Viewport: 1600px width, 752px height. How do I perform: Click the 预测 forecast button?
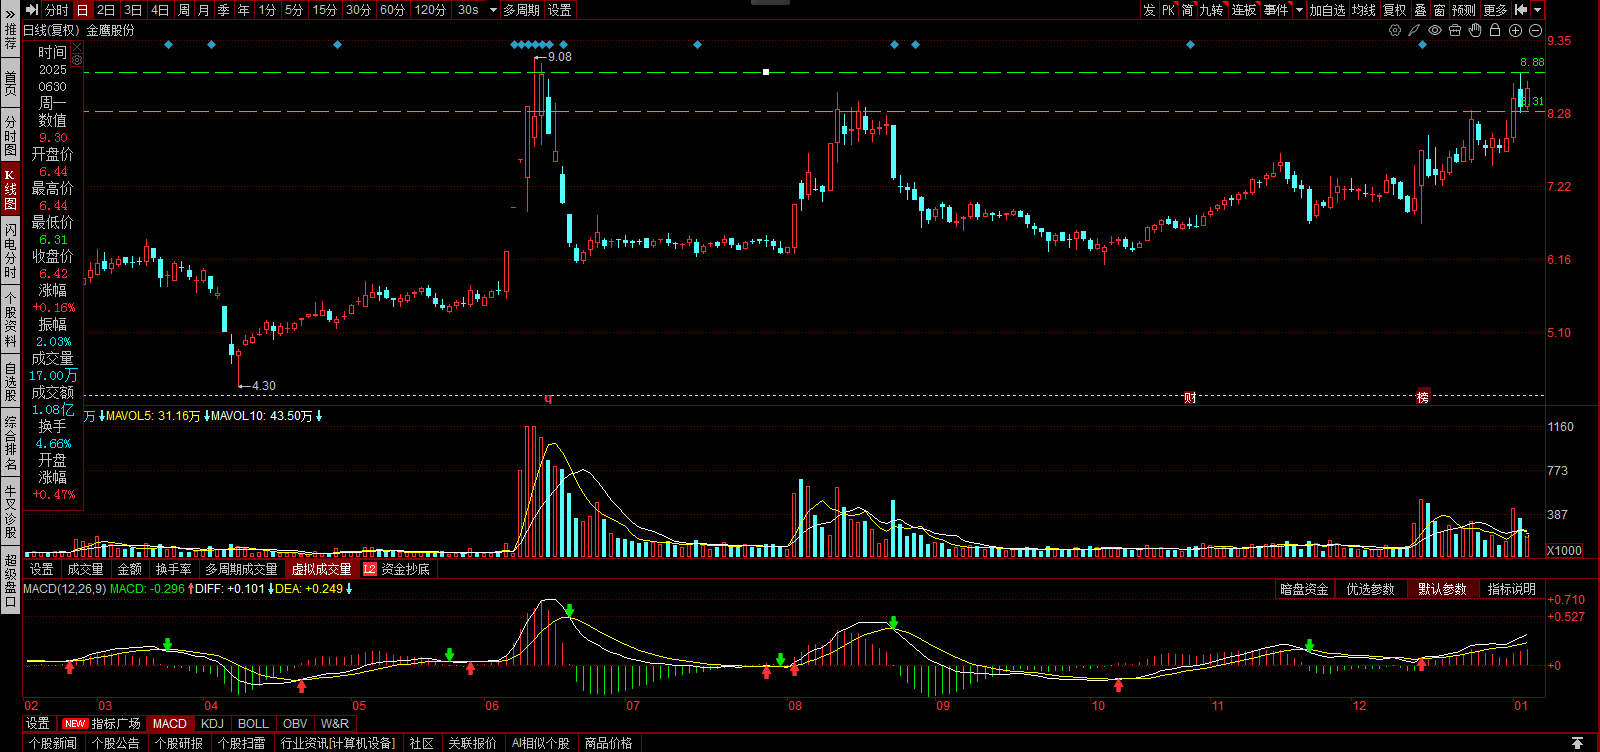click(1464, 10)
